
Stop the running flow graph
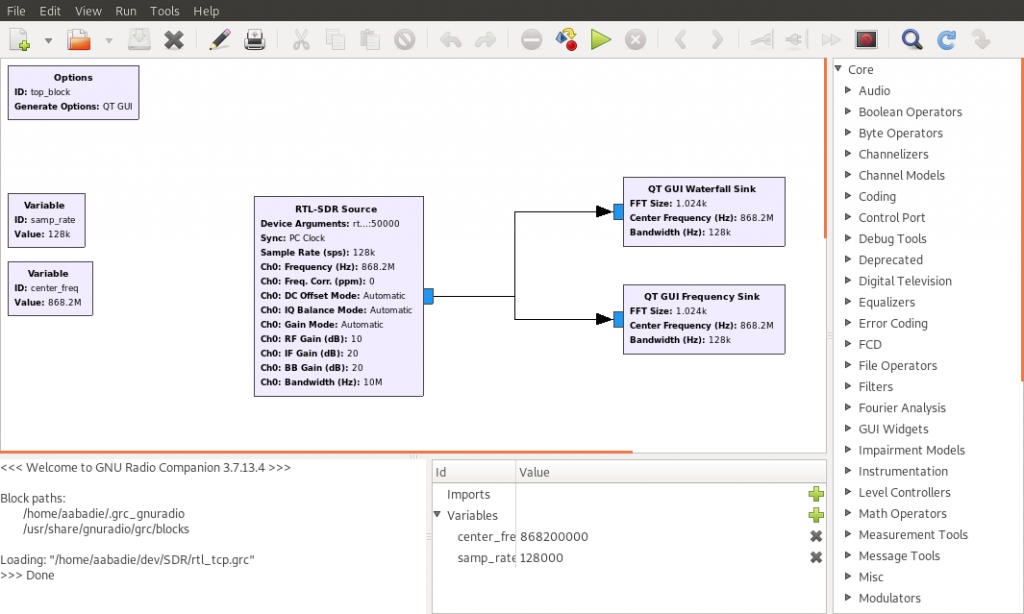tap(635, 40)
